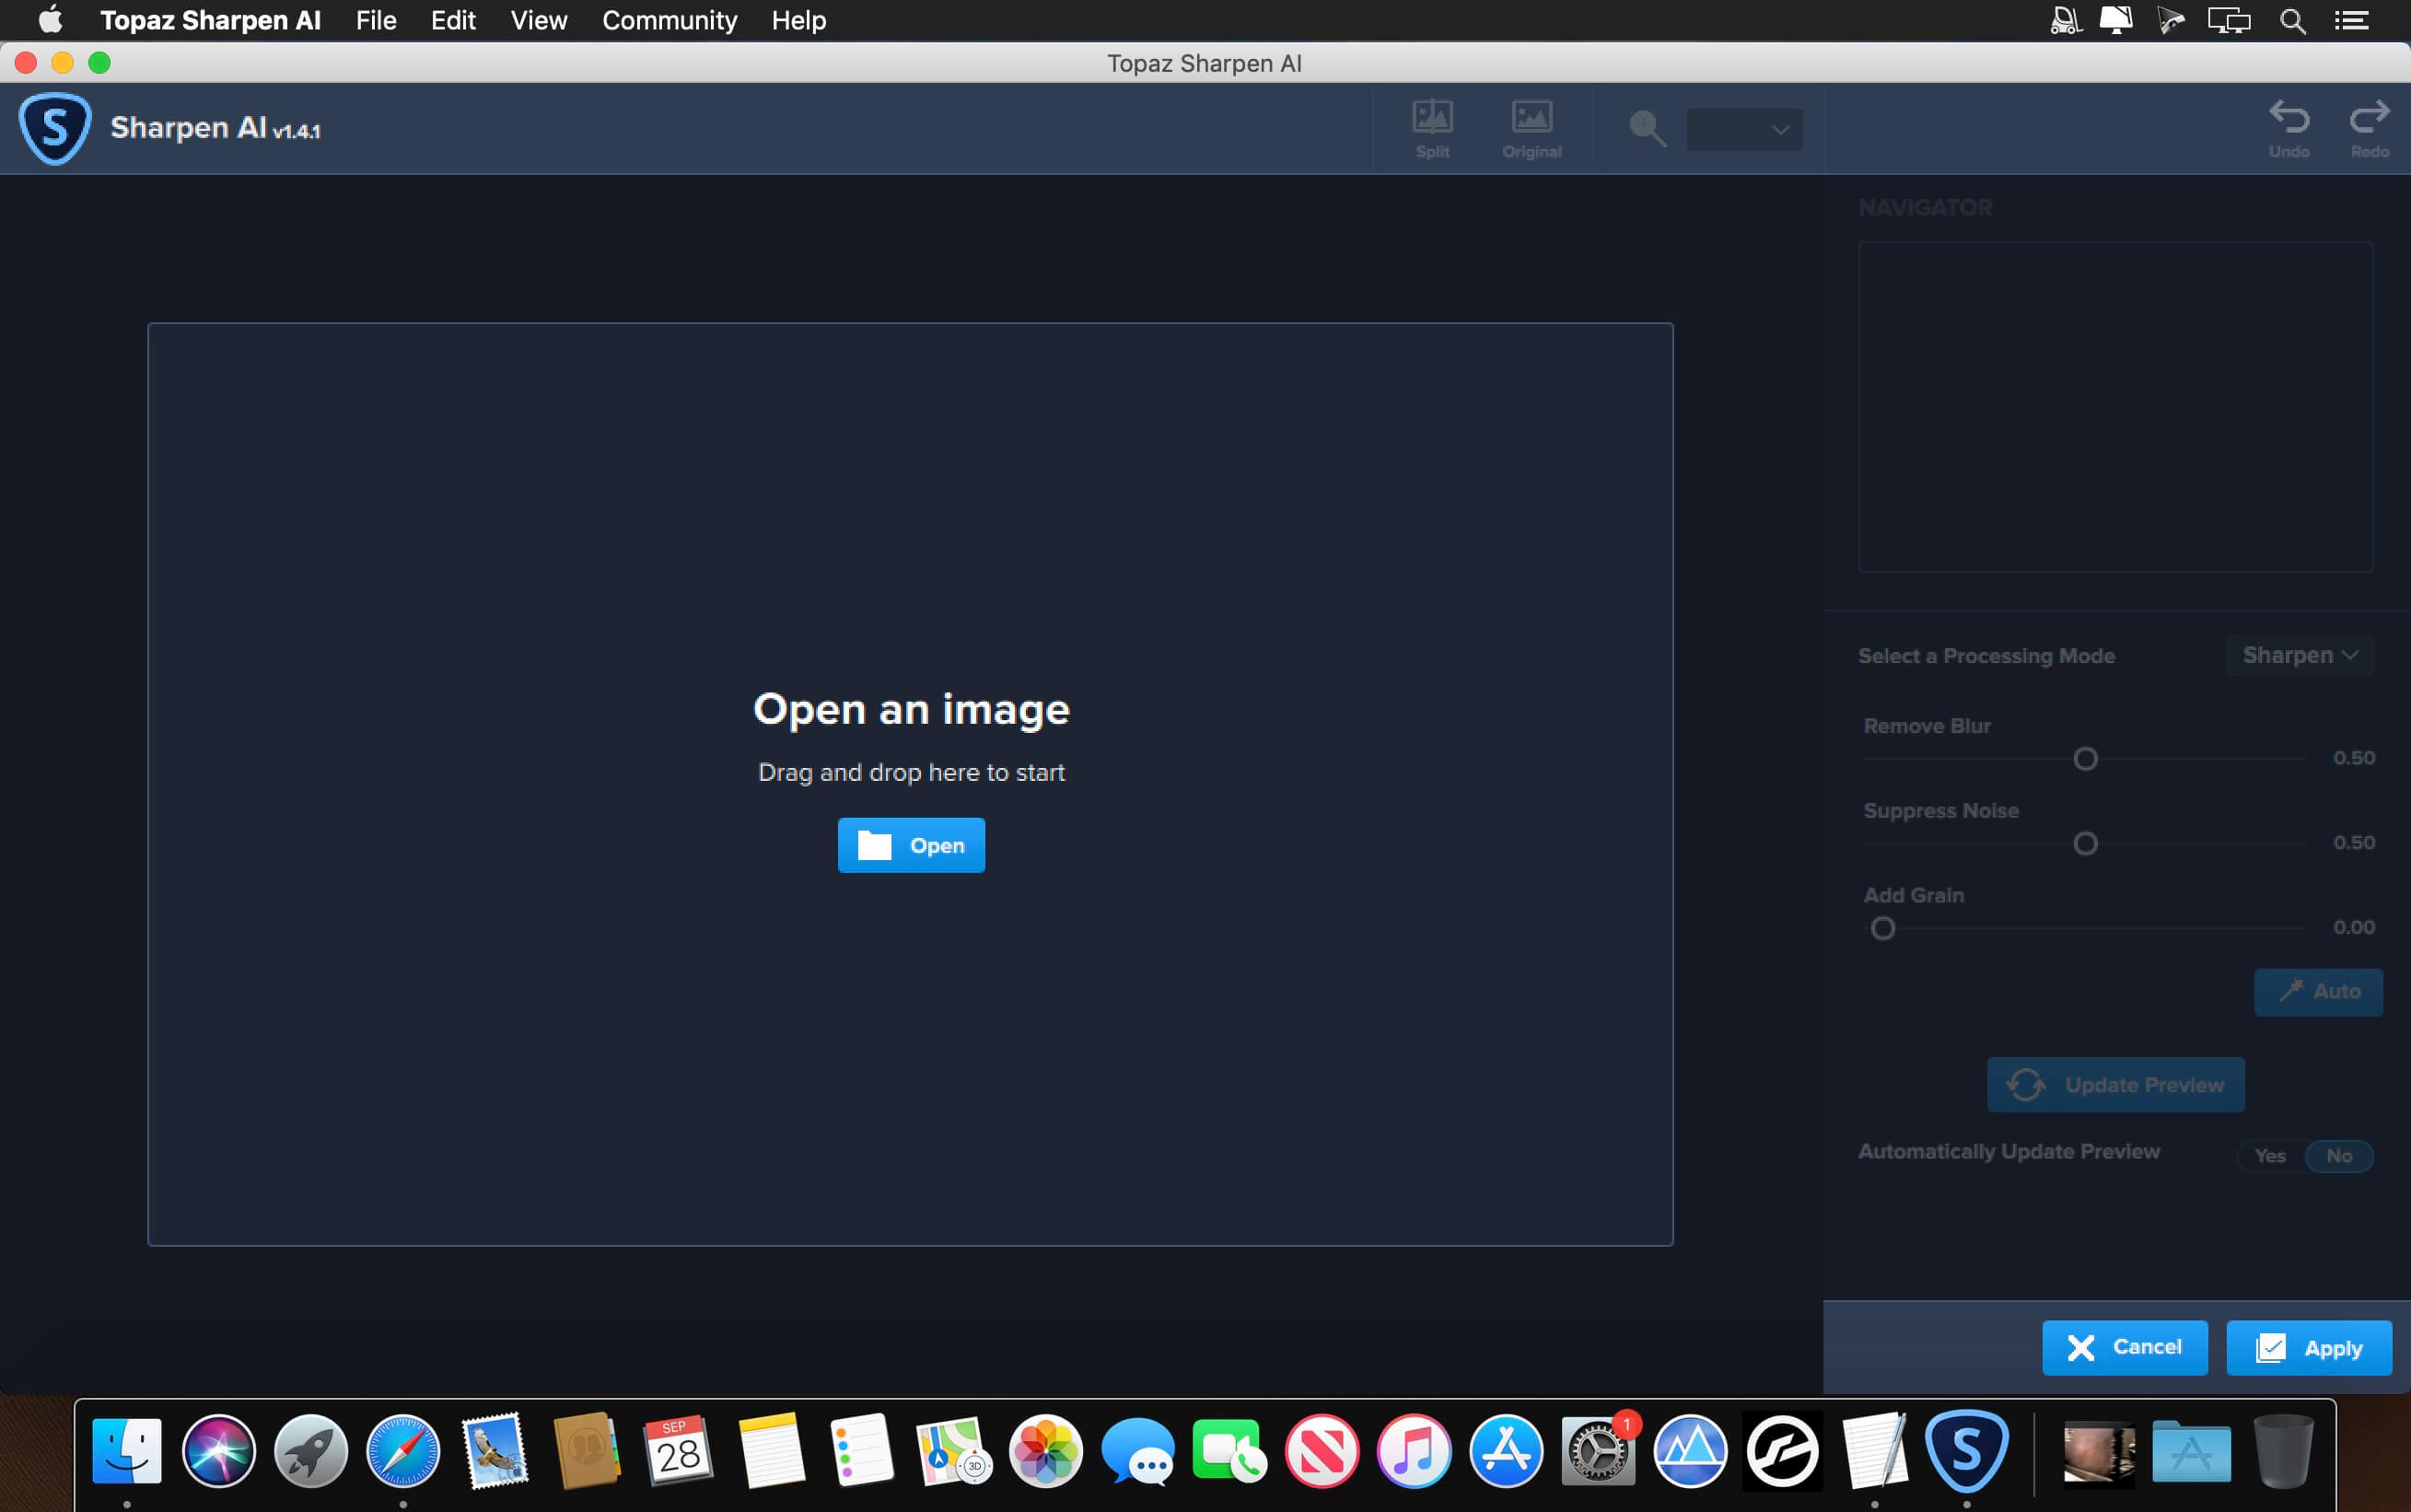The height and width of the screenshot is (1512, 2411).
Task: Click the Remove Blur slider handle
Action: click(2084, 759)
